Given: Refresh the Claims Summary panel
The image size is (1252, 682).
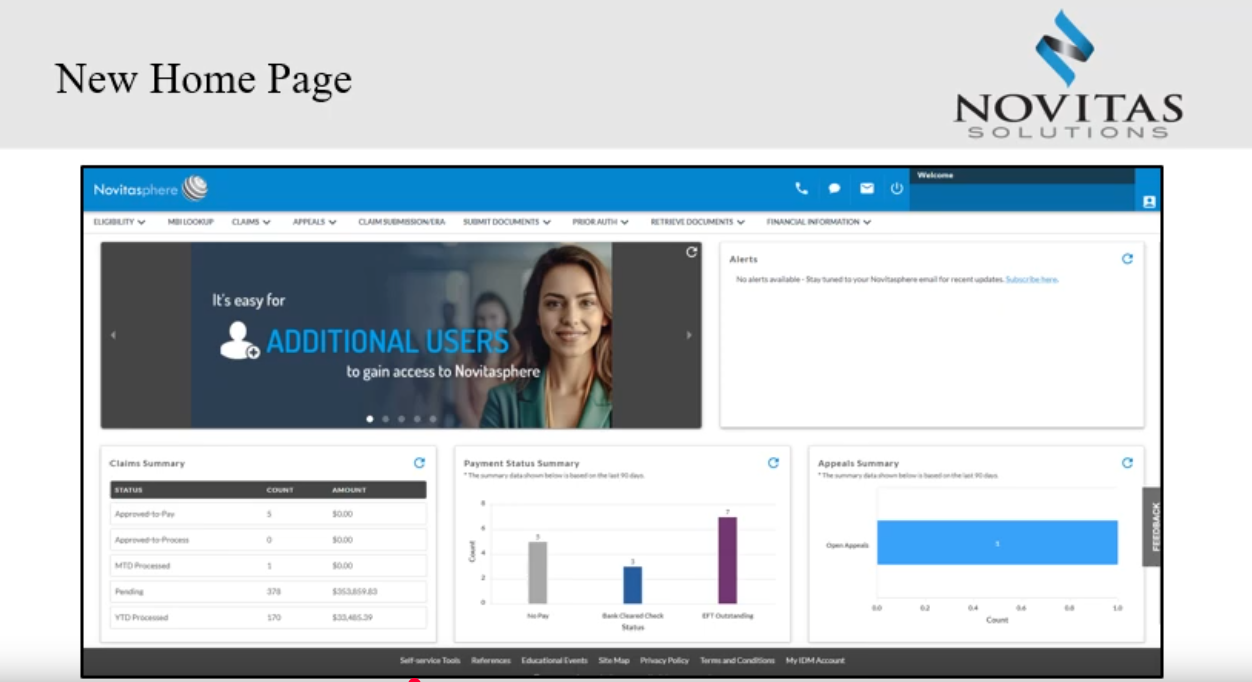Looking at the screenshot, I should (x=419, y=463).
